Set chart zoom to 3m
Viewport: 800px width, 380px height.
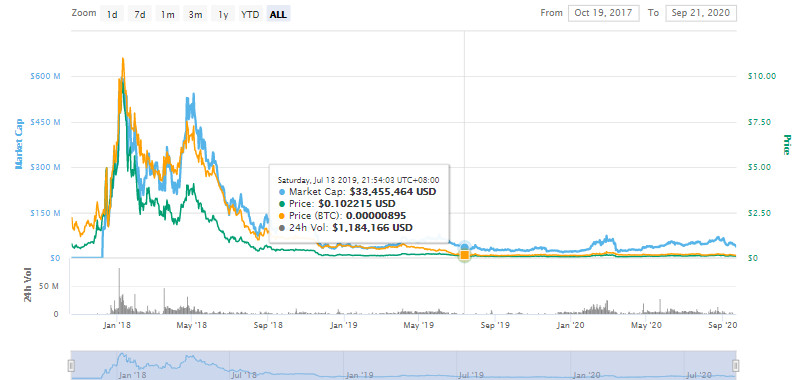tap(195, 14)
